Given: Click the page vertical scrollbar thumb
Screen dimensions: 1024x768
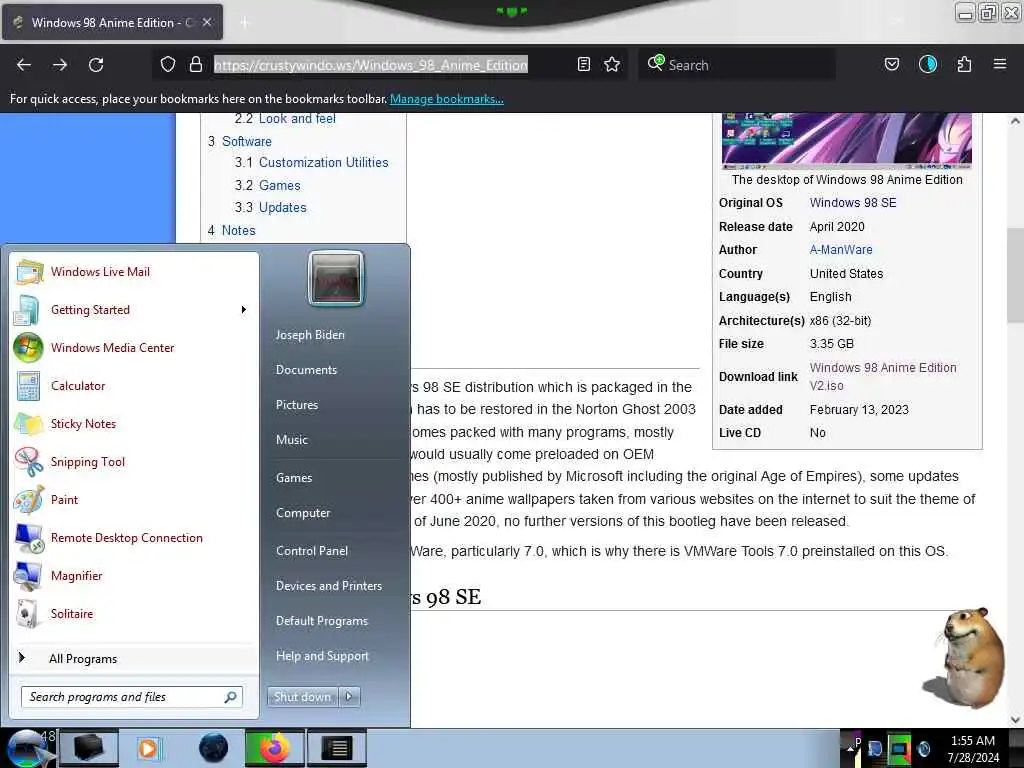Looking at the screenshot, I should tap(1015, 275).
